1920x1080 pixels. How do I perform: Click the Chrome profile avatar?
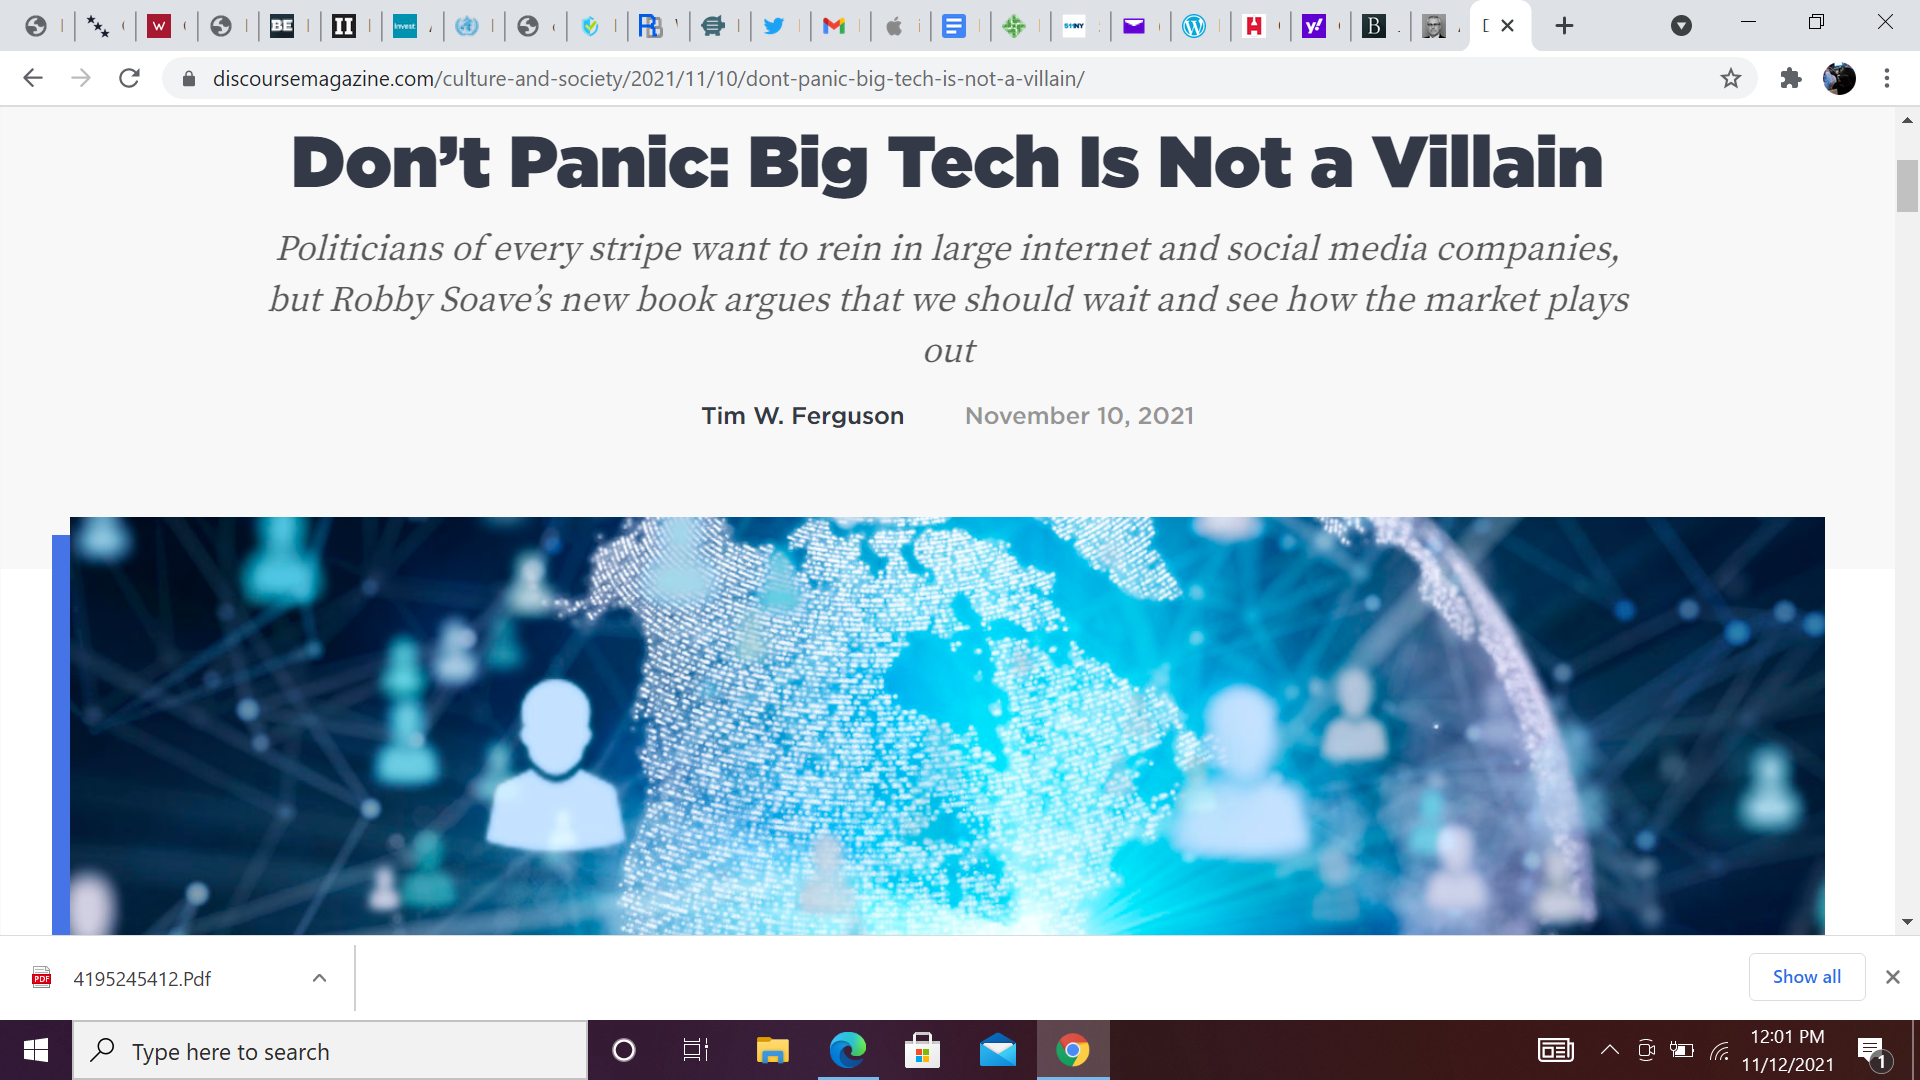pyautogui.click(x=1839, y=78)
